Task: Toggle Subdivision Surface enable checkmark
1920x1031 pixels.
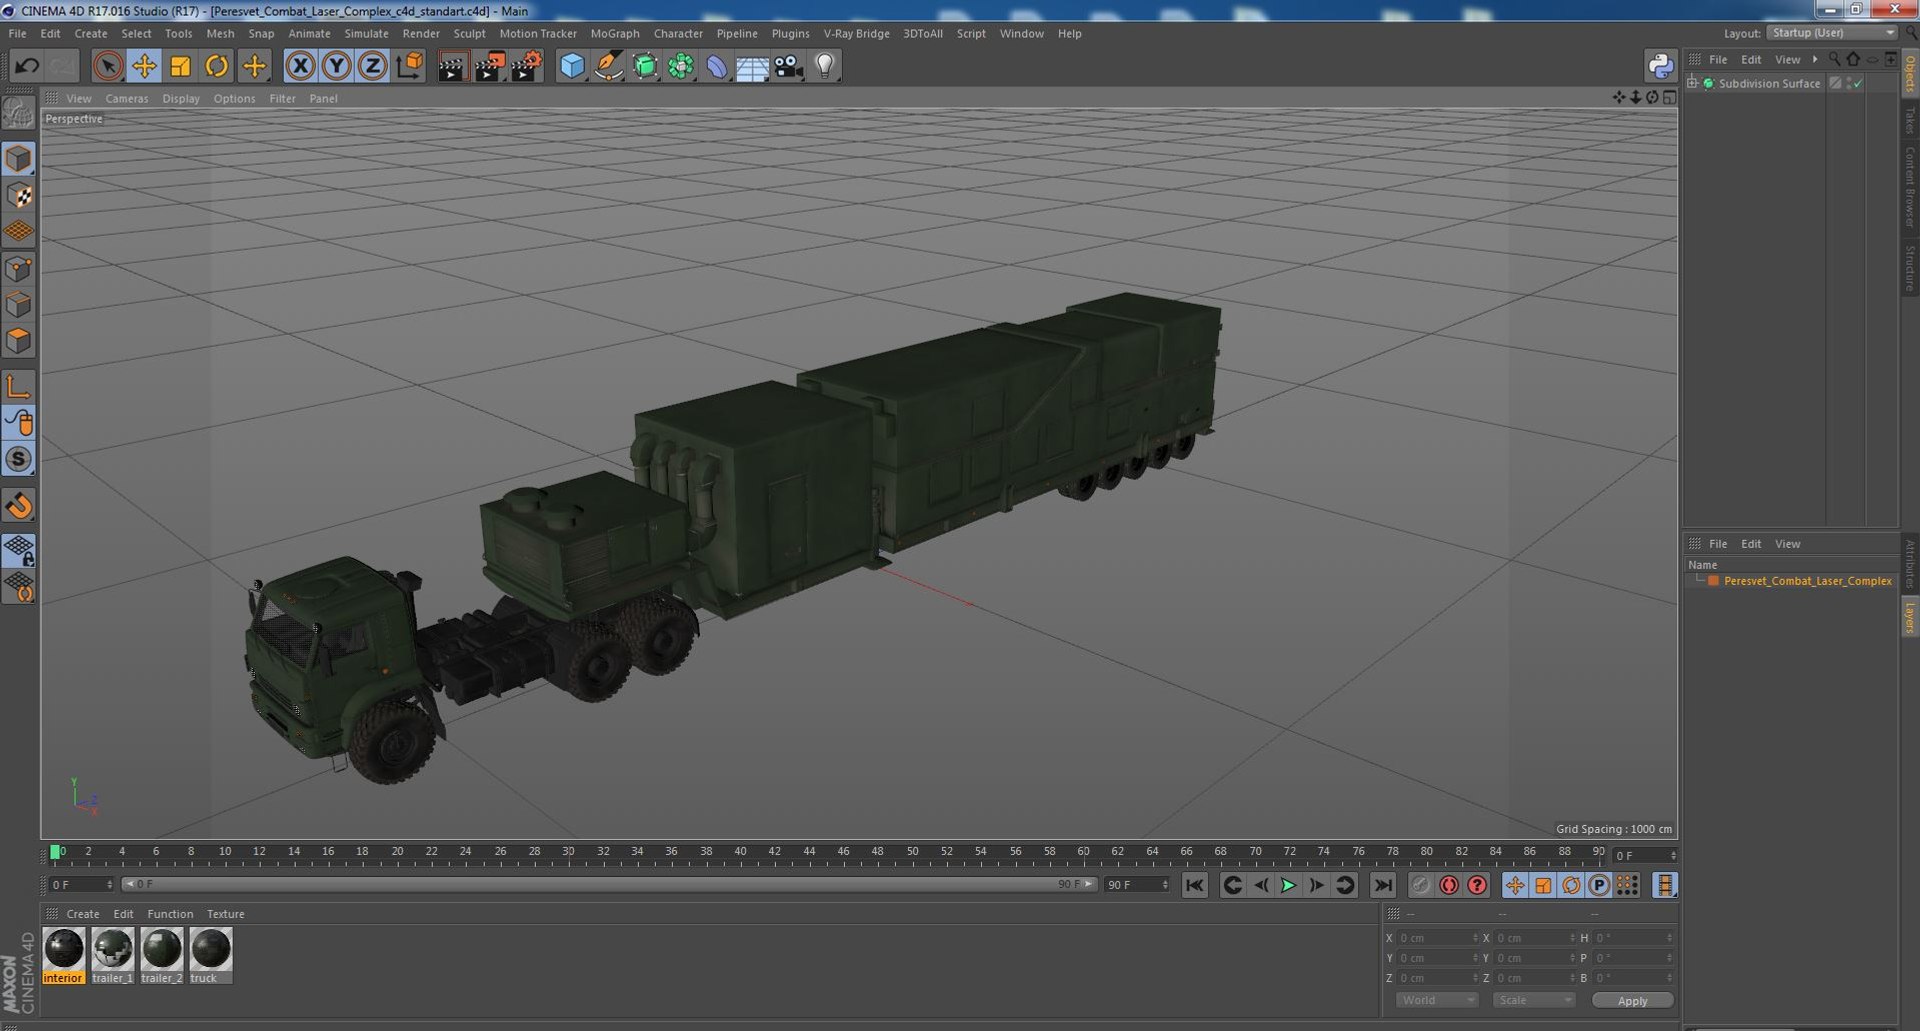Action: pyautogui.click(x=1857, y=83)
